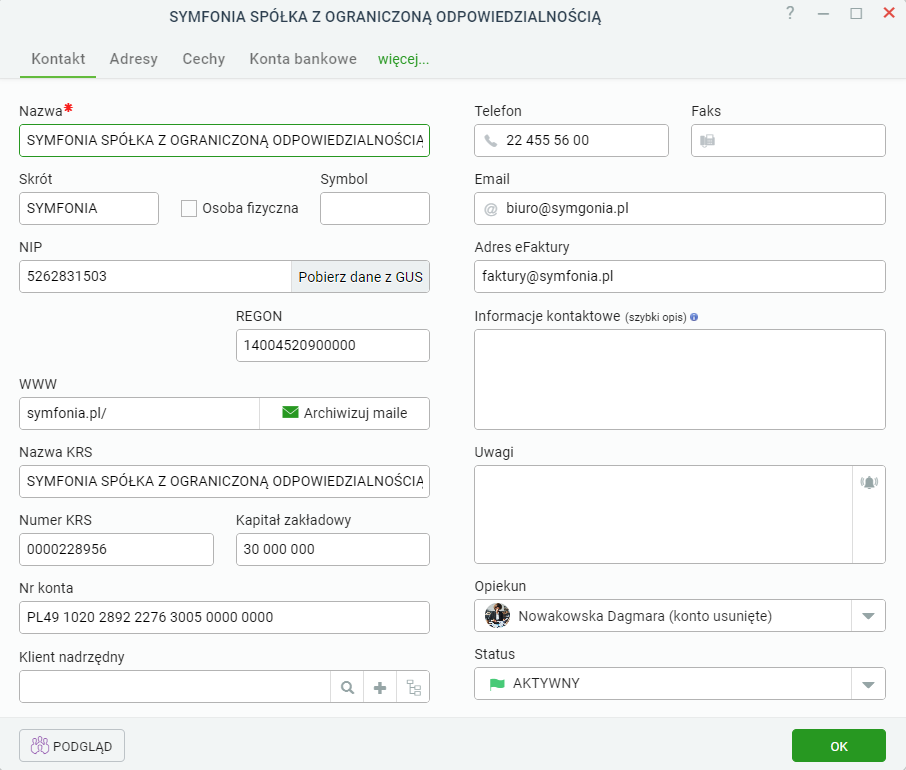
Task: Open the client hierarchy tree icon
Action: (414, 687)
